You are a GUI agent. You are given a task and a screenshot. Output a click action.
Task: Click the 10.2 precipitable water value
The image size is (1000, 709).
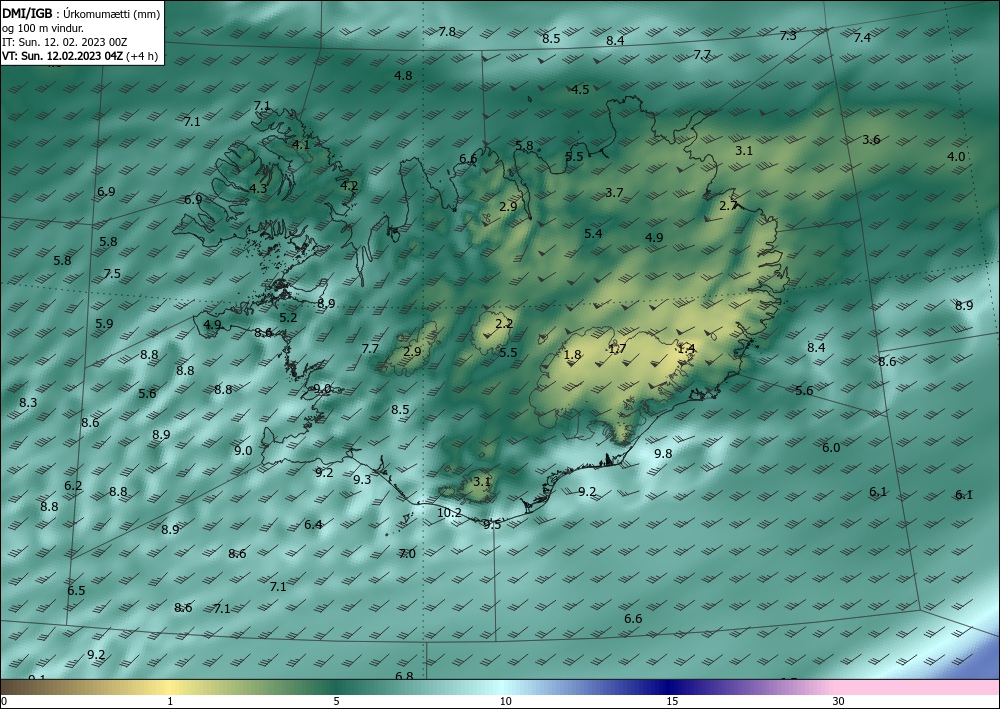449,512
